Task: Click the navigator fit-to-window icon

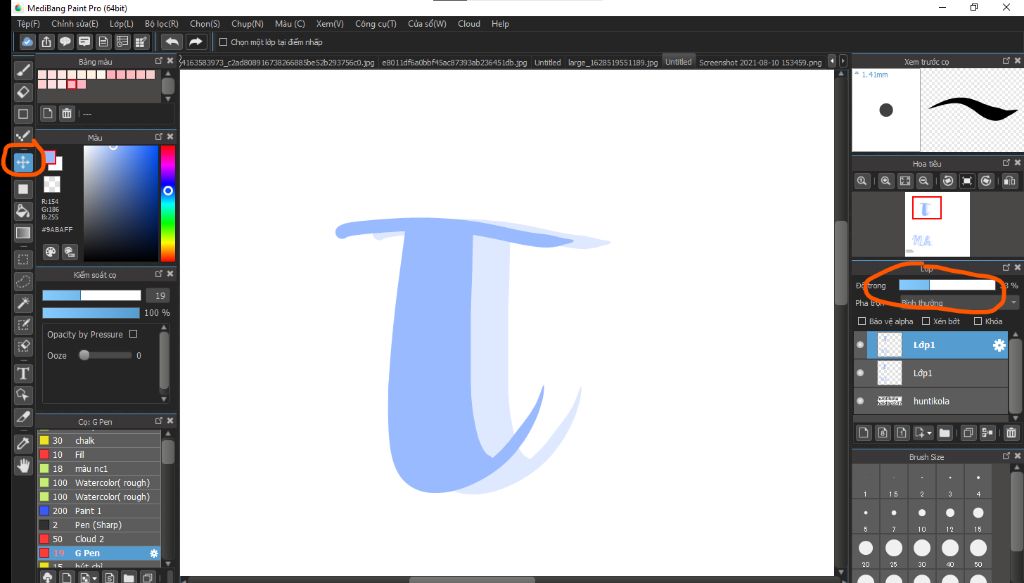Action: click(x=904, y=181)
